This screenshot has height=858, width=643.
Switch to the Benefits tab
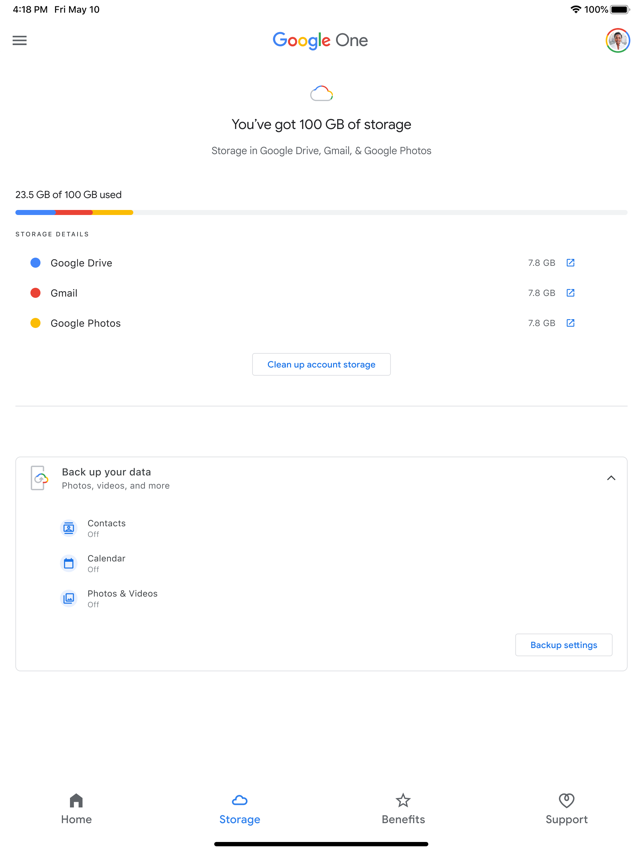click(x=403, y=808)
